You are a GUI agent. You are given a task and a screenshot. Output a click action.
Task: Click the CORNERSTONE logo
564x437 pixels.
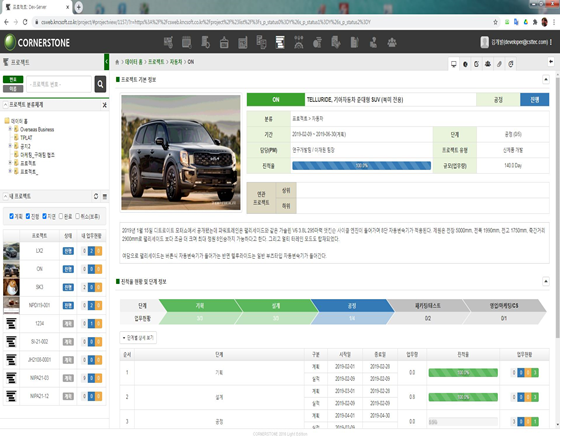[37, 42]
